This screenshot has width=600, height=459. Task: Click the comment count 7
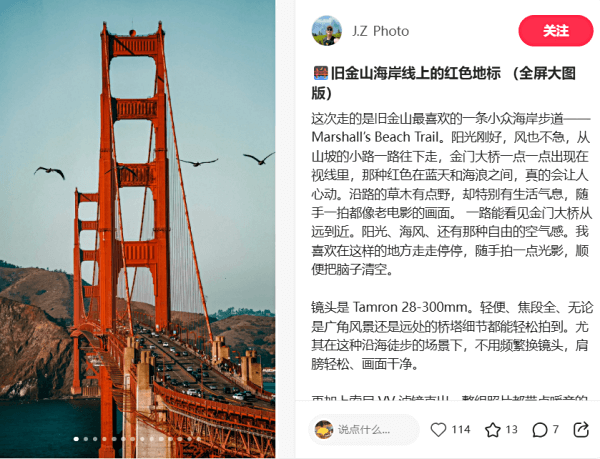(555, 429)
